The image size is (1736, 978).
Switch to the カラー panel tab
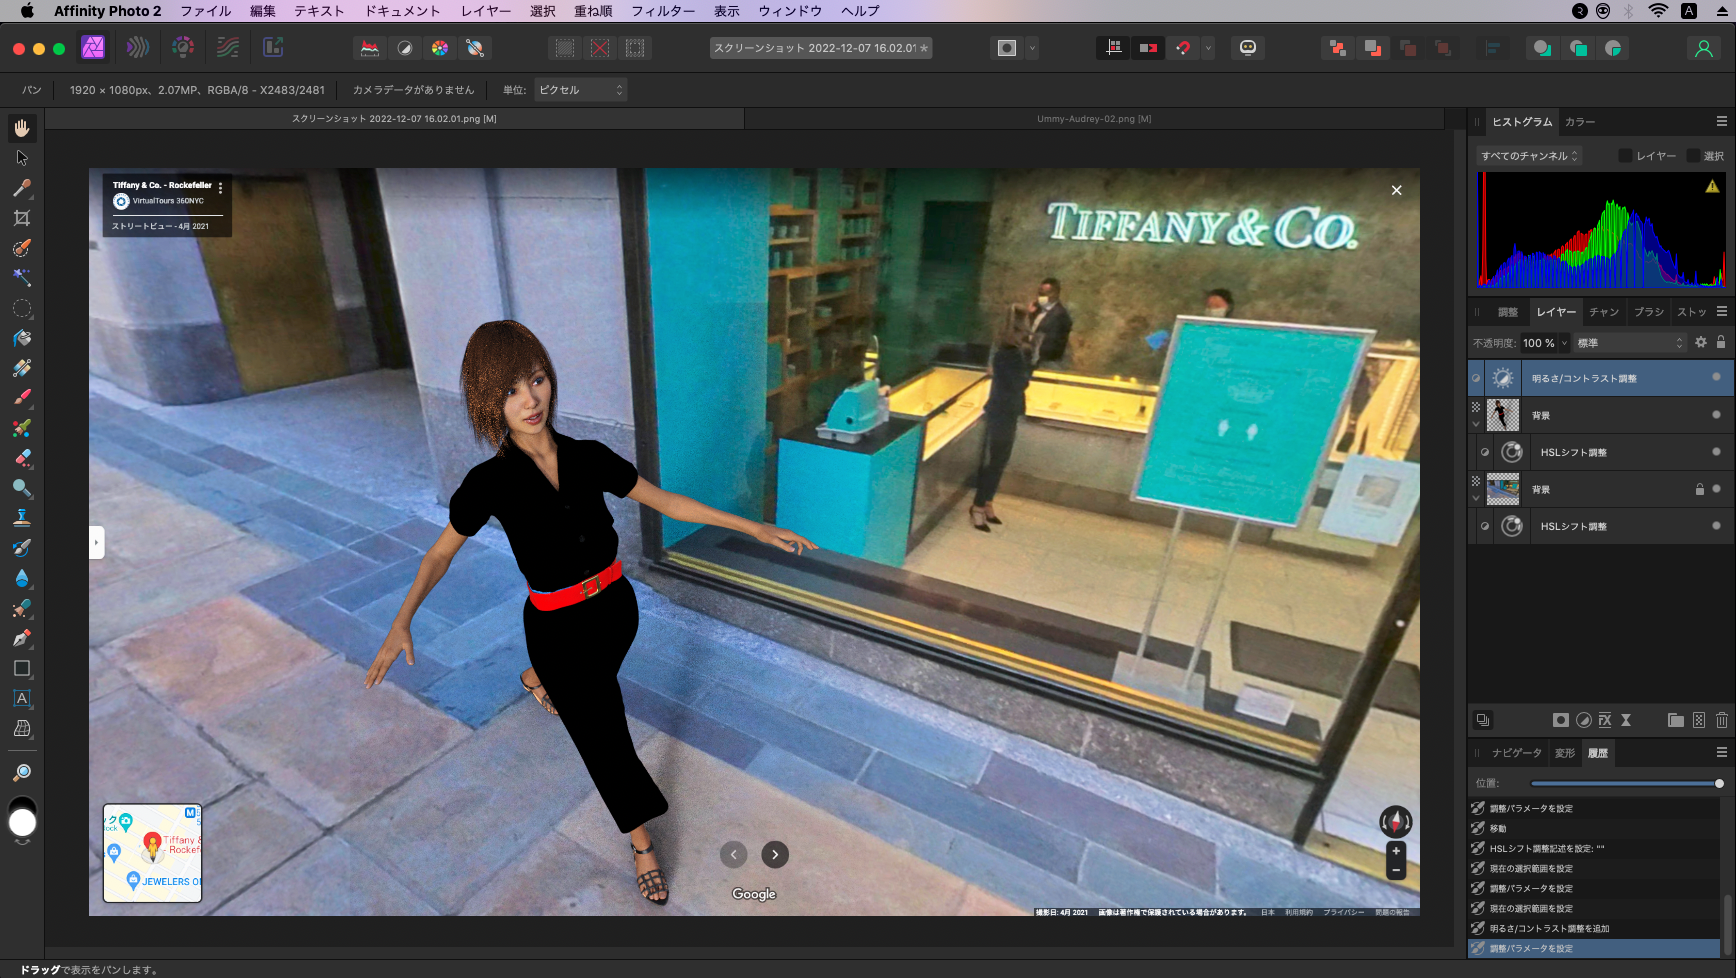coord(1580,122)
